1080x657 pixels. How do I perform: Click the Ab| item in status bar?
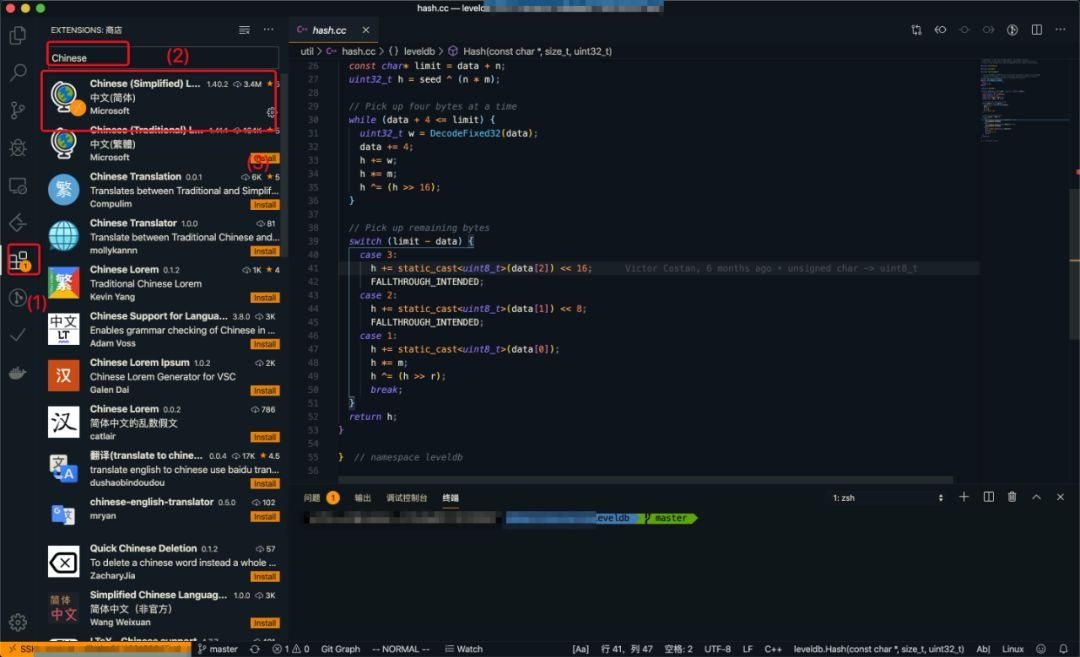[x=983, y=649]
